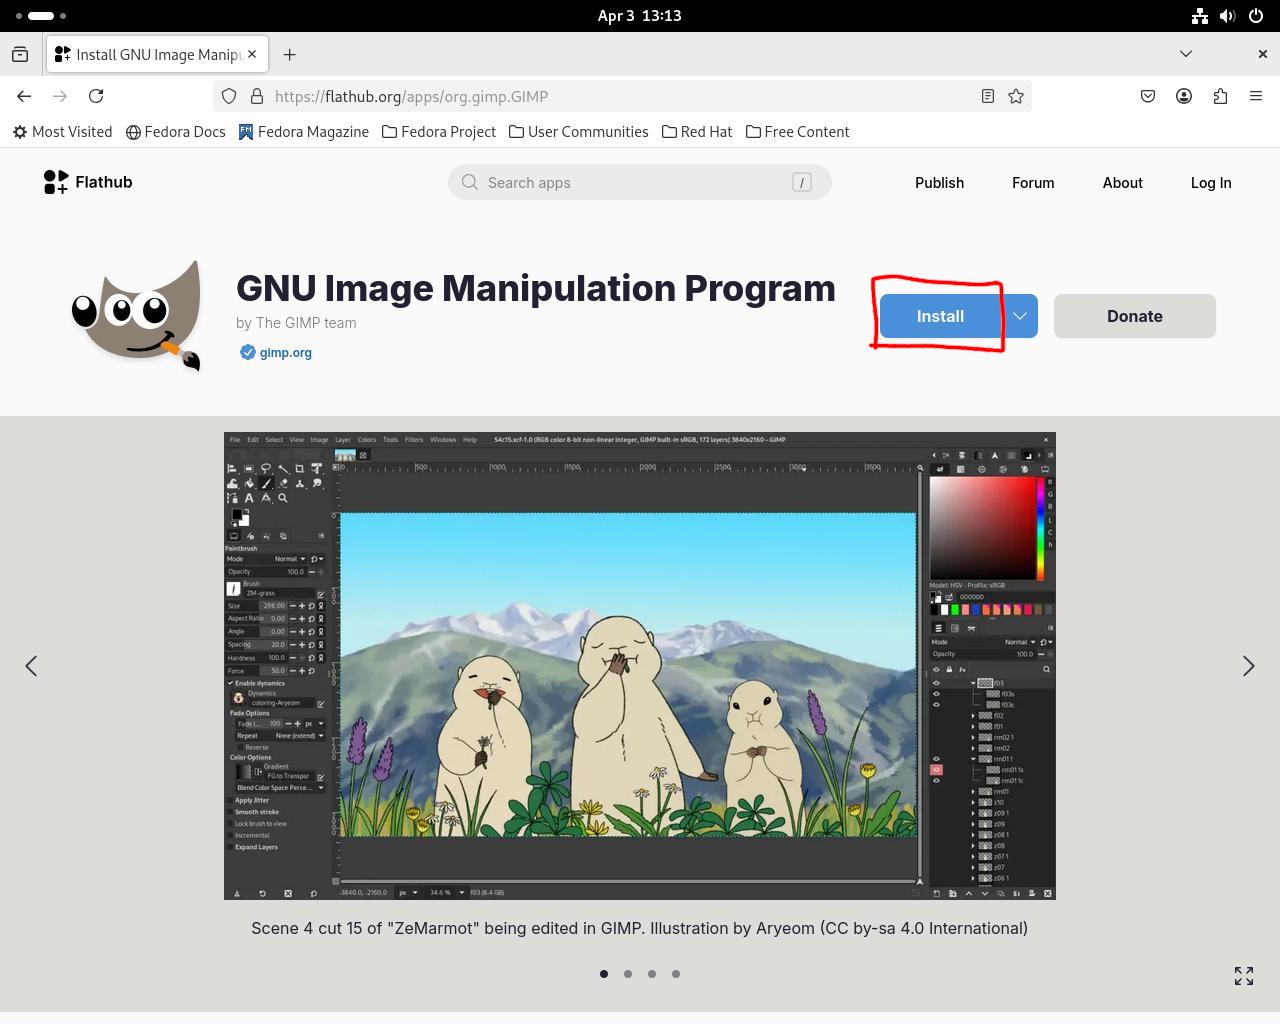Click the verified checkmark badge
The width and height of the screenshot is (1280, 1024).
(x=247, y=352)
